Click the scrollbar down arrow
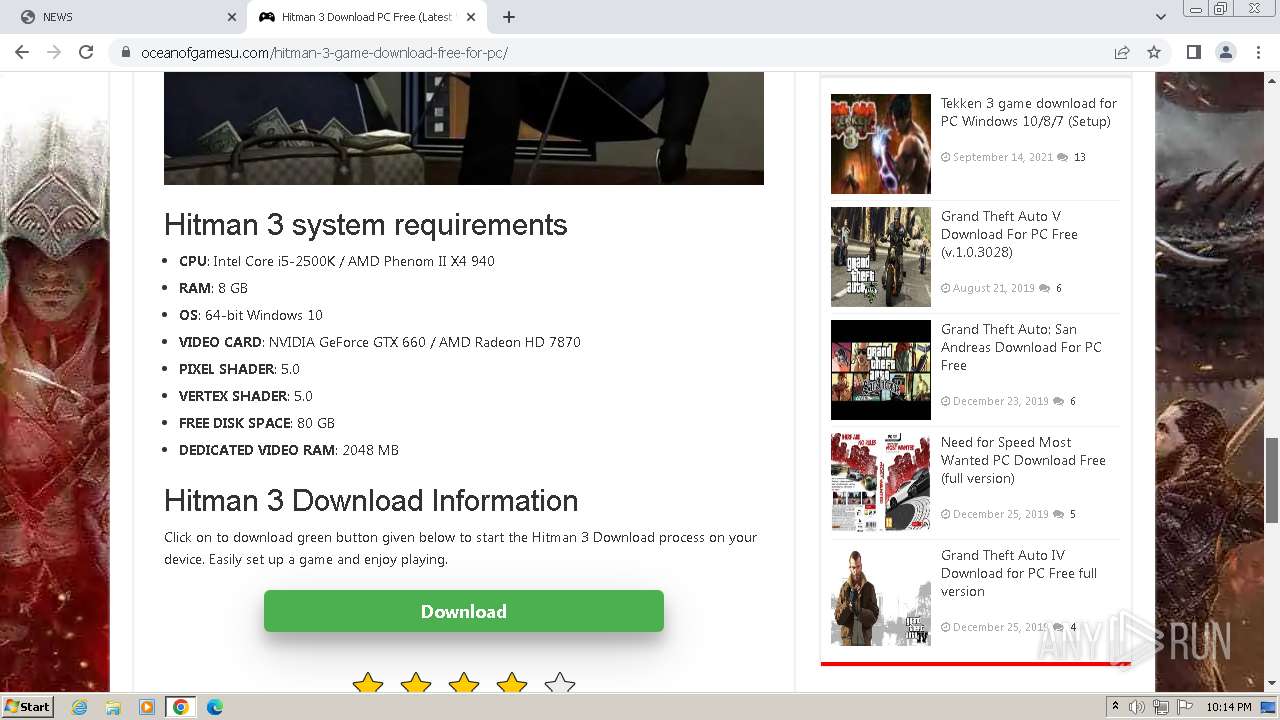The width and height of the screenshot is (1280, 720). [1272, 684]
